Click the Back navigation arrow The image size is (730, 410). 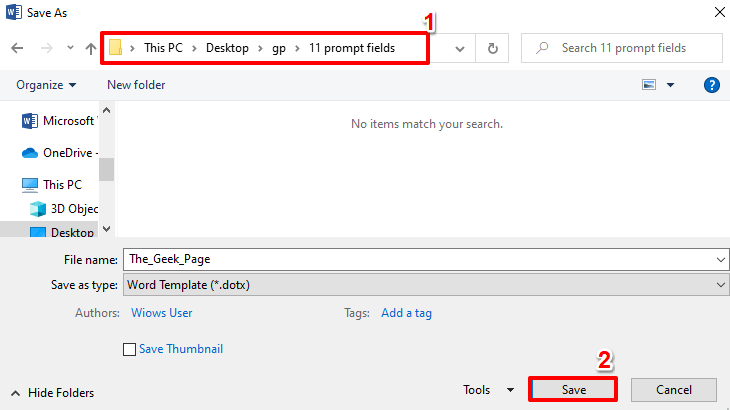[17, 48]
